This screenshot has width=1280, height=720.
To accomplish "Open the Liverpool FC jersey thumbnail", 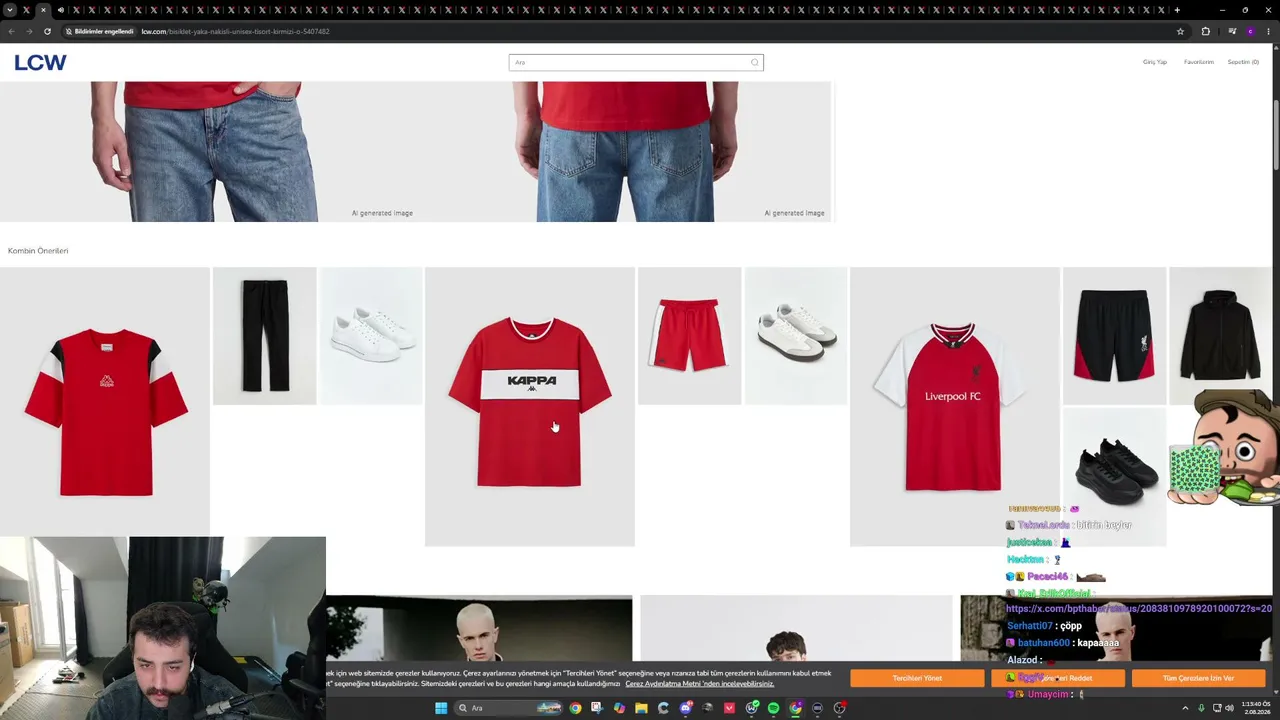I will (x=955, y=406).
